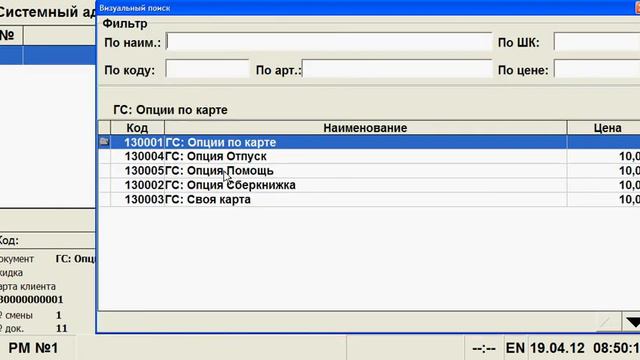Select row 'ГС: Опция Помощь'

(x=369, y=171)
